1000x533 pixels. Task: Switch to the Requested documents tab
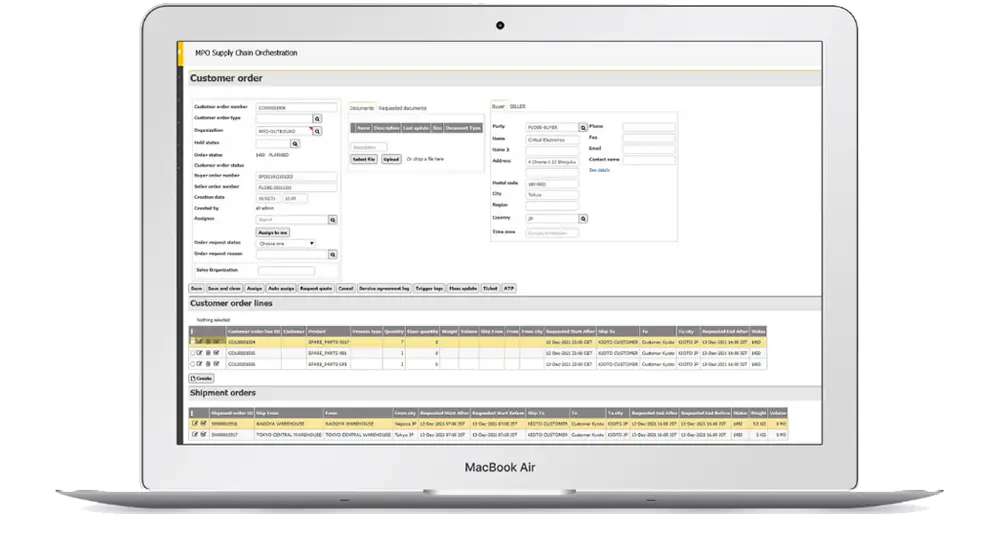click(x=402, y=107)
